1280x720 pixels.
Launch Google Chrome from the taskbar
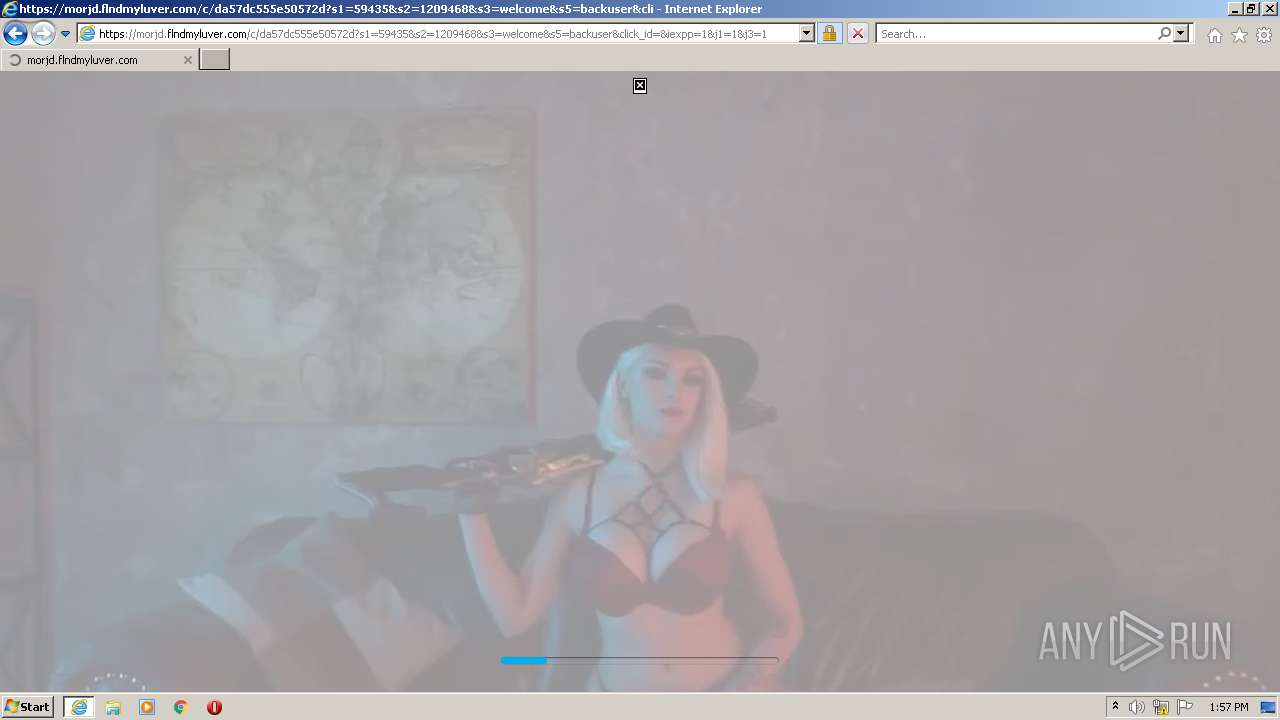[x=181, y=707]
